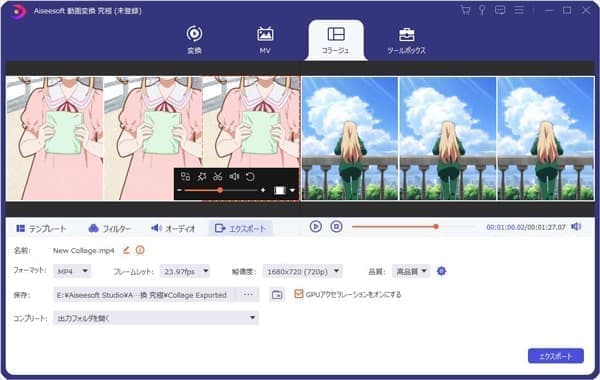The height and width of the screenshot is (380, 600).
Task: Click the white aspect swatch in overlay
Action: click(280, 190)
